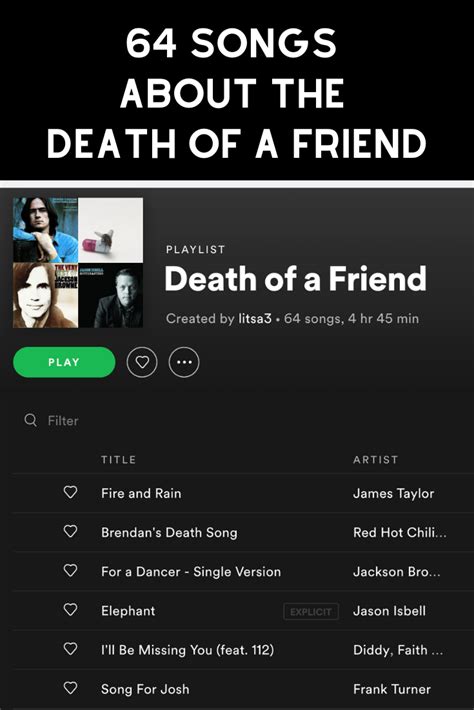The height and width of the screenshot is (710, 474).
Task: Toggle heart next to Elephant
Action: tap(70, 609)
